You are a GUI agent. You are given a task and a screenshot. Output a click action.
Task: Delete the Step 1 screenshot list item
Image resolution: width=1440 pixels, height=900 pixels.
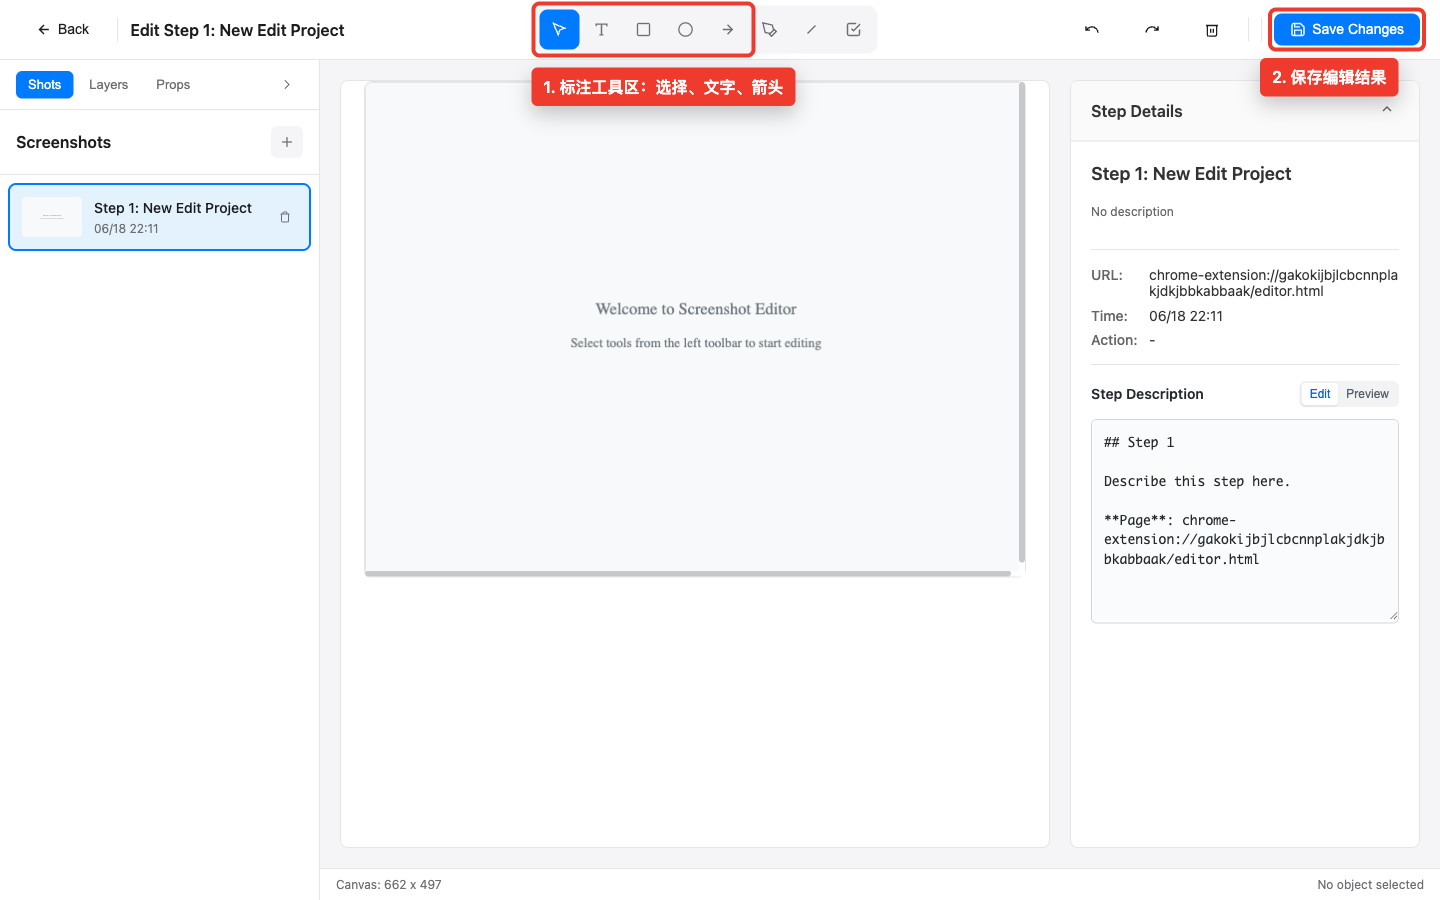tap(285, 217)
